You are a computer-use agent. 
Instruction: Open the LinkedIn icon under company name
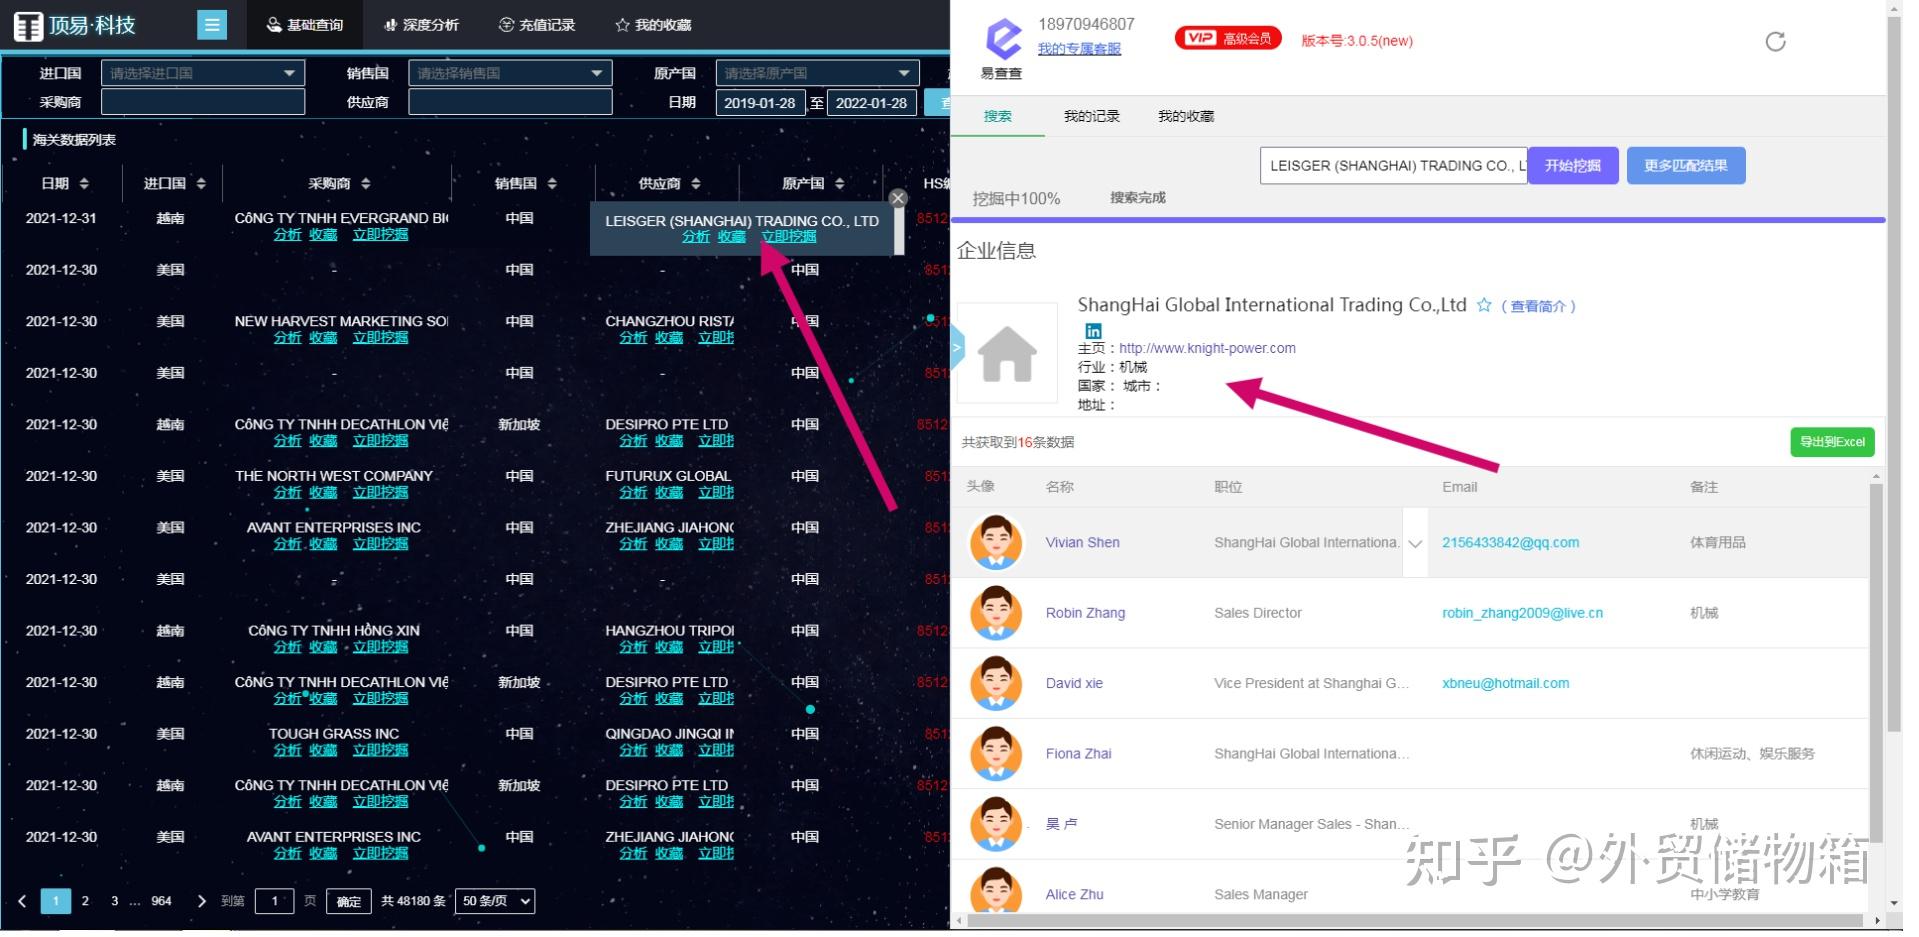click(1093, 331)
